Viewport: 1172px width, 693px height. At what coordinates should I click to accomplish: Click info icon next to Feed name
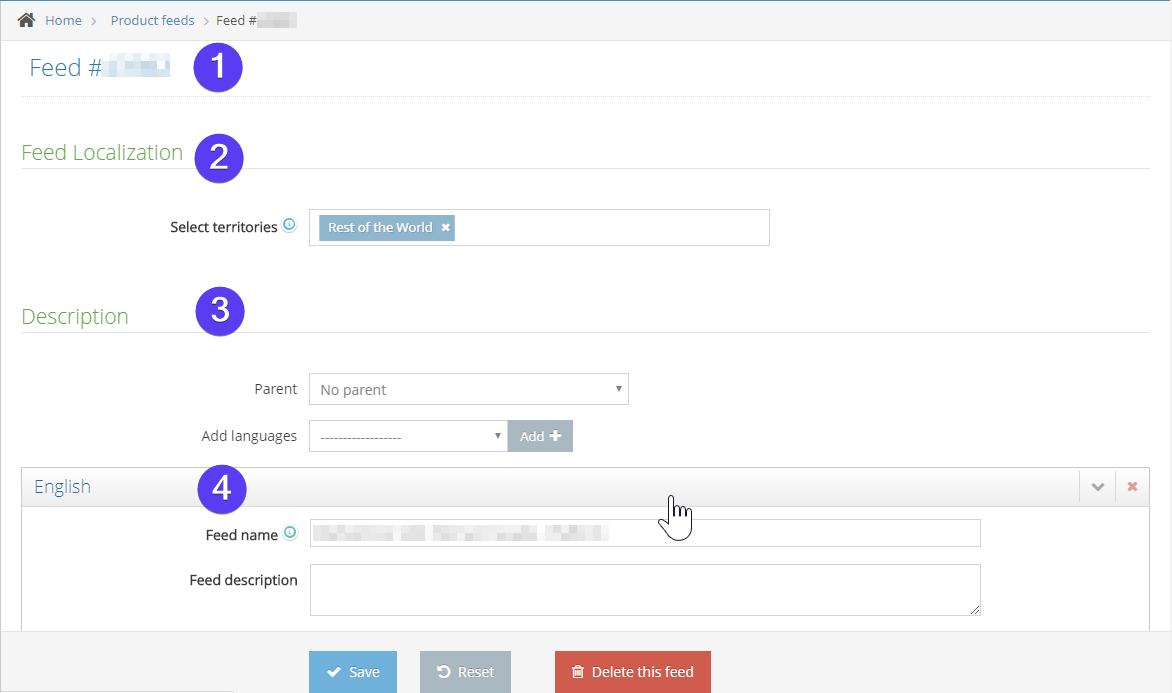[x=290, y=534]
